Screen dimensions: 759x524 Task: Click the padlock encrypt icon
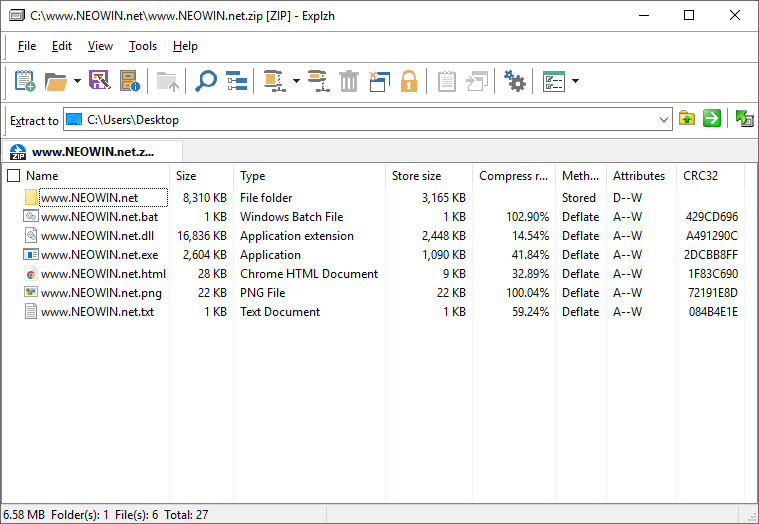[x=408, y=81]
